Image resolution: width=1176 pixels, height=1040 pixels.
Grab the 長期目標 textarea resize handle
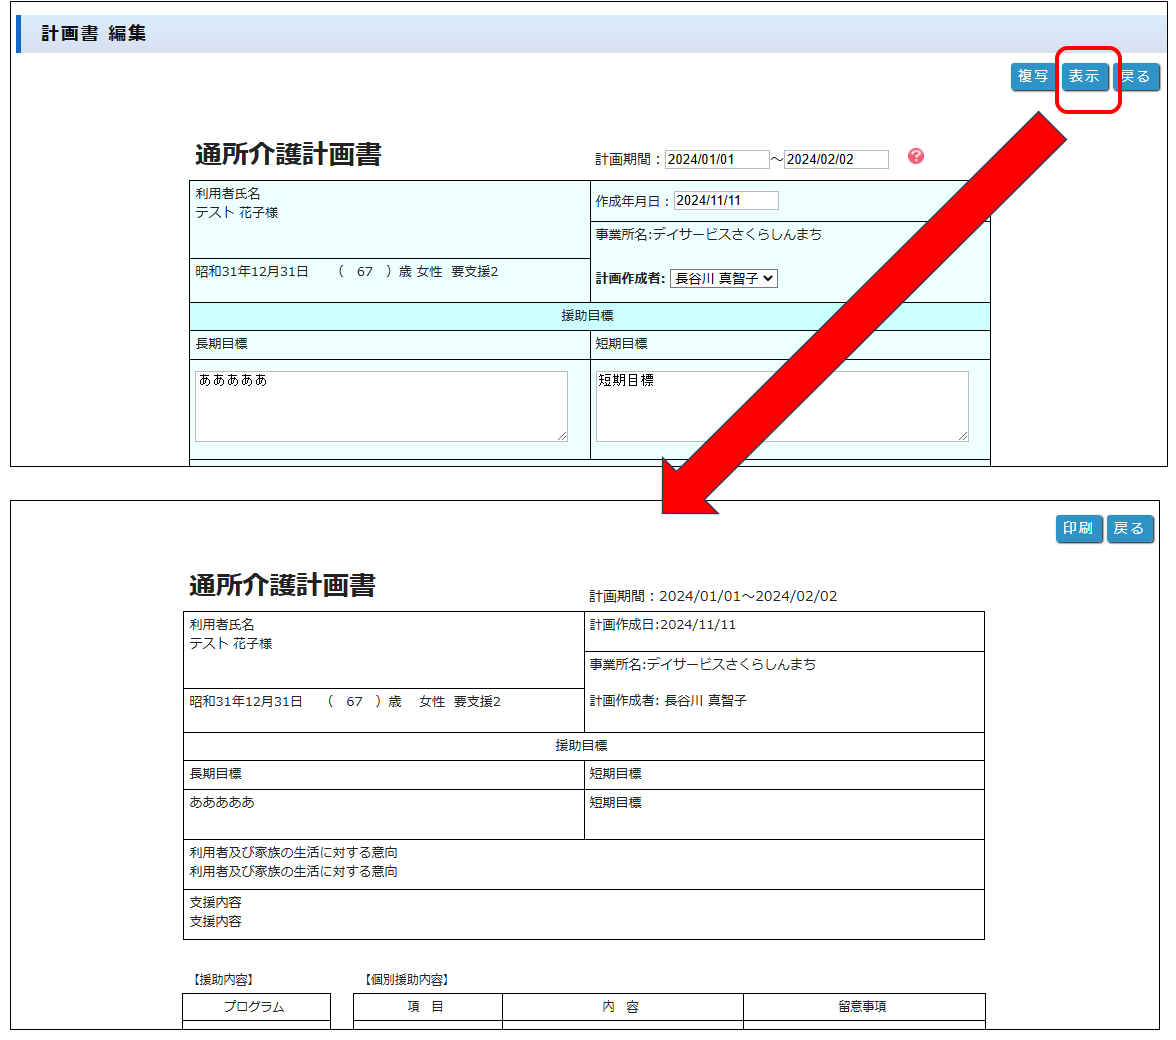point(562,436)
